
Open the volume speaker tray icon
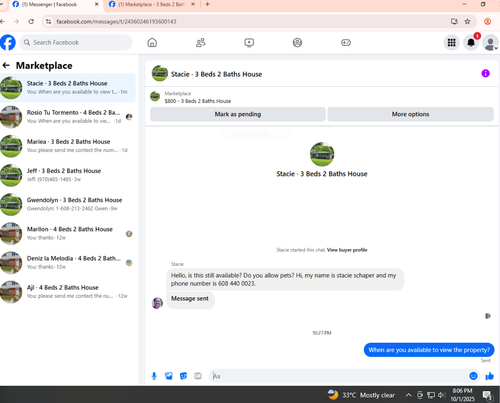pyautogui.click(x=442, y=395)
